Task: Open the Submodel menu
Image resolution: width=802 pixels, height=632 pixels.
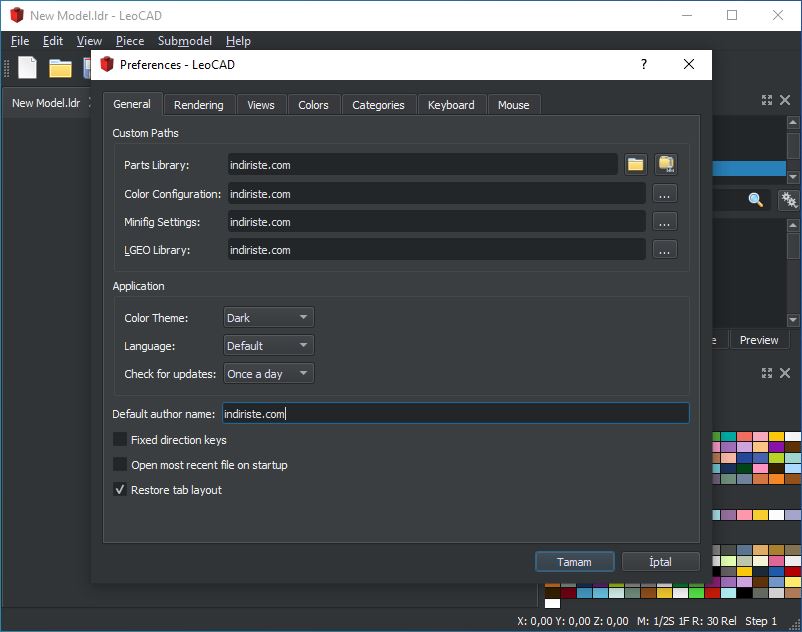Action: coord(185,41)
